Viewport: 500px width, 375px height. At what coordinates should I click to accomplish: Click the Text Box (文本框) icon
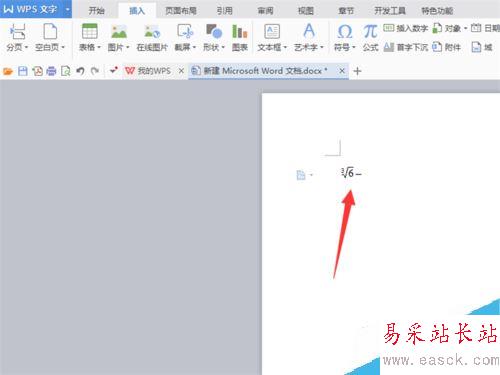coord(272,32)
